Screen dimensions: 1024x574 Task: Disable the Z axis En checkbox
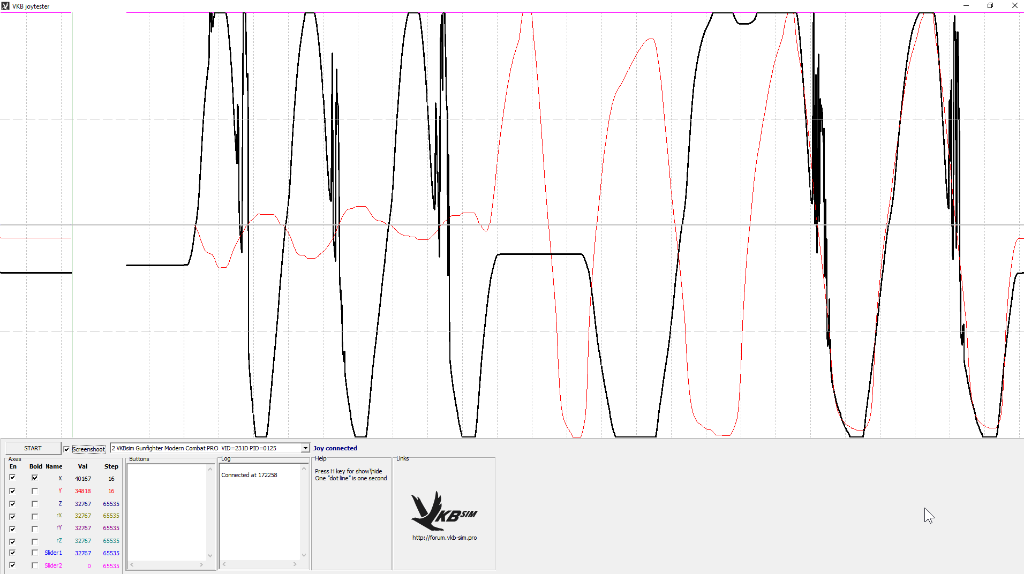pos(12,503)
